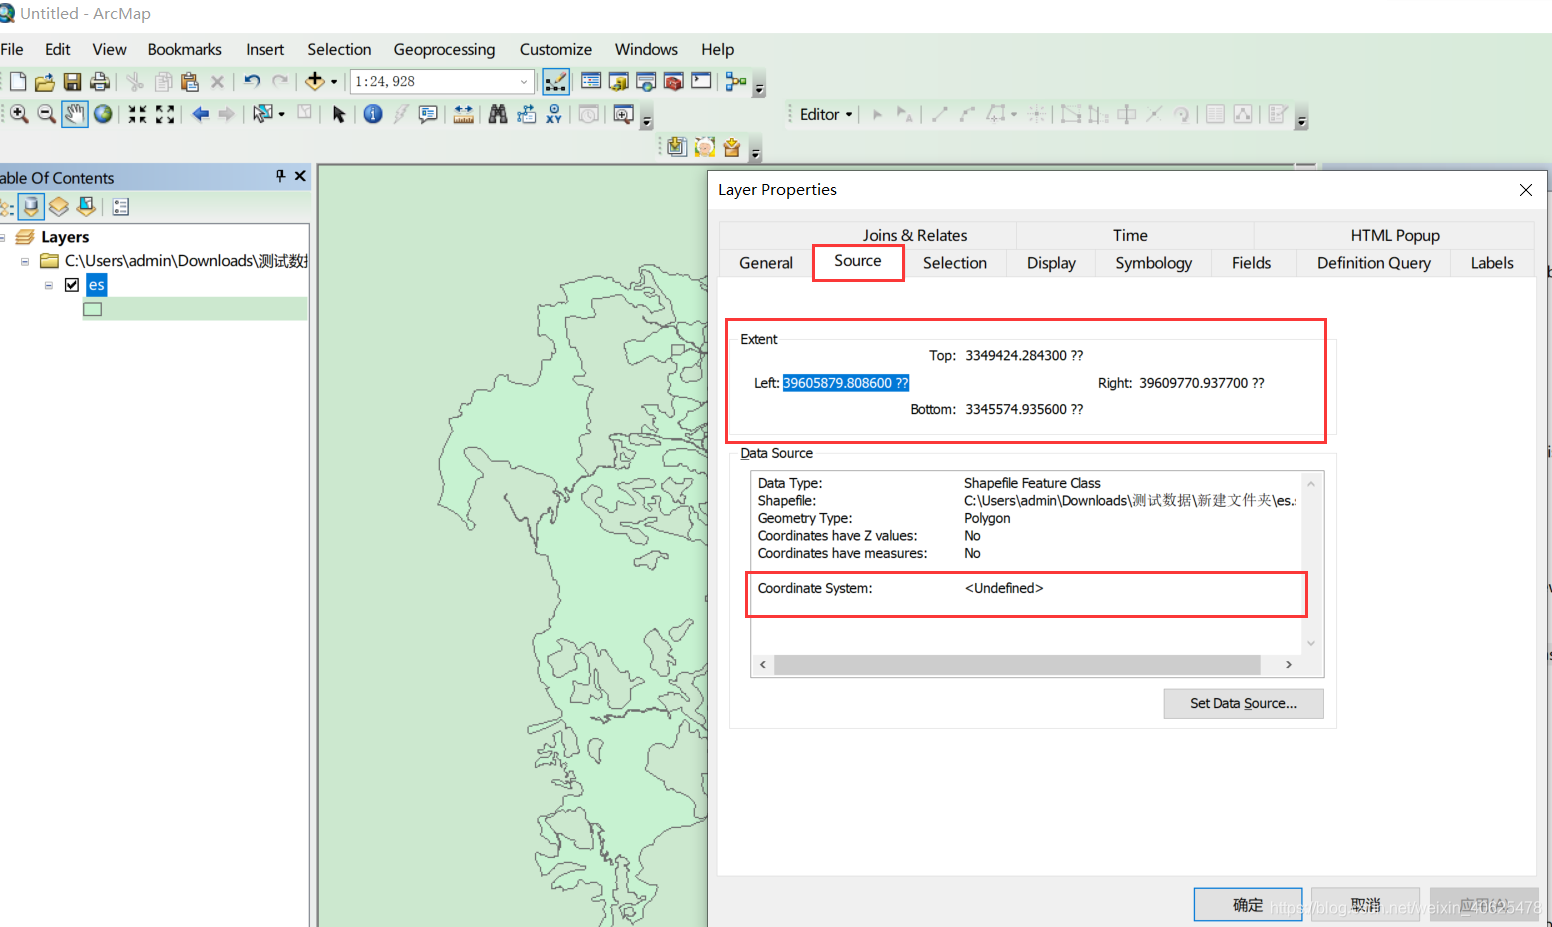The image size is (1552, 927).
Task: Expand the Tools toolbar options arrow
Action: [647, 121]
